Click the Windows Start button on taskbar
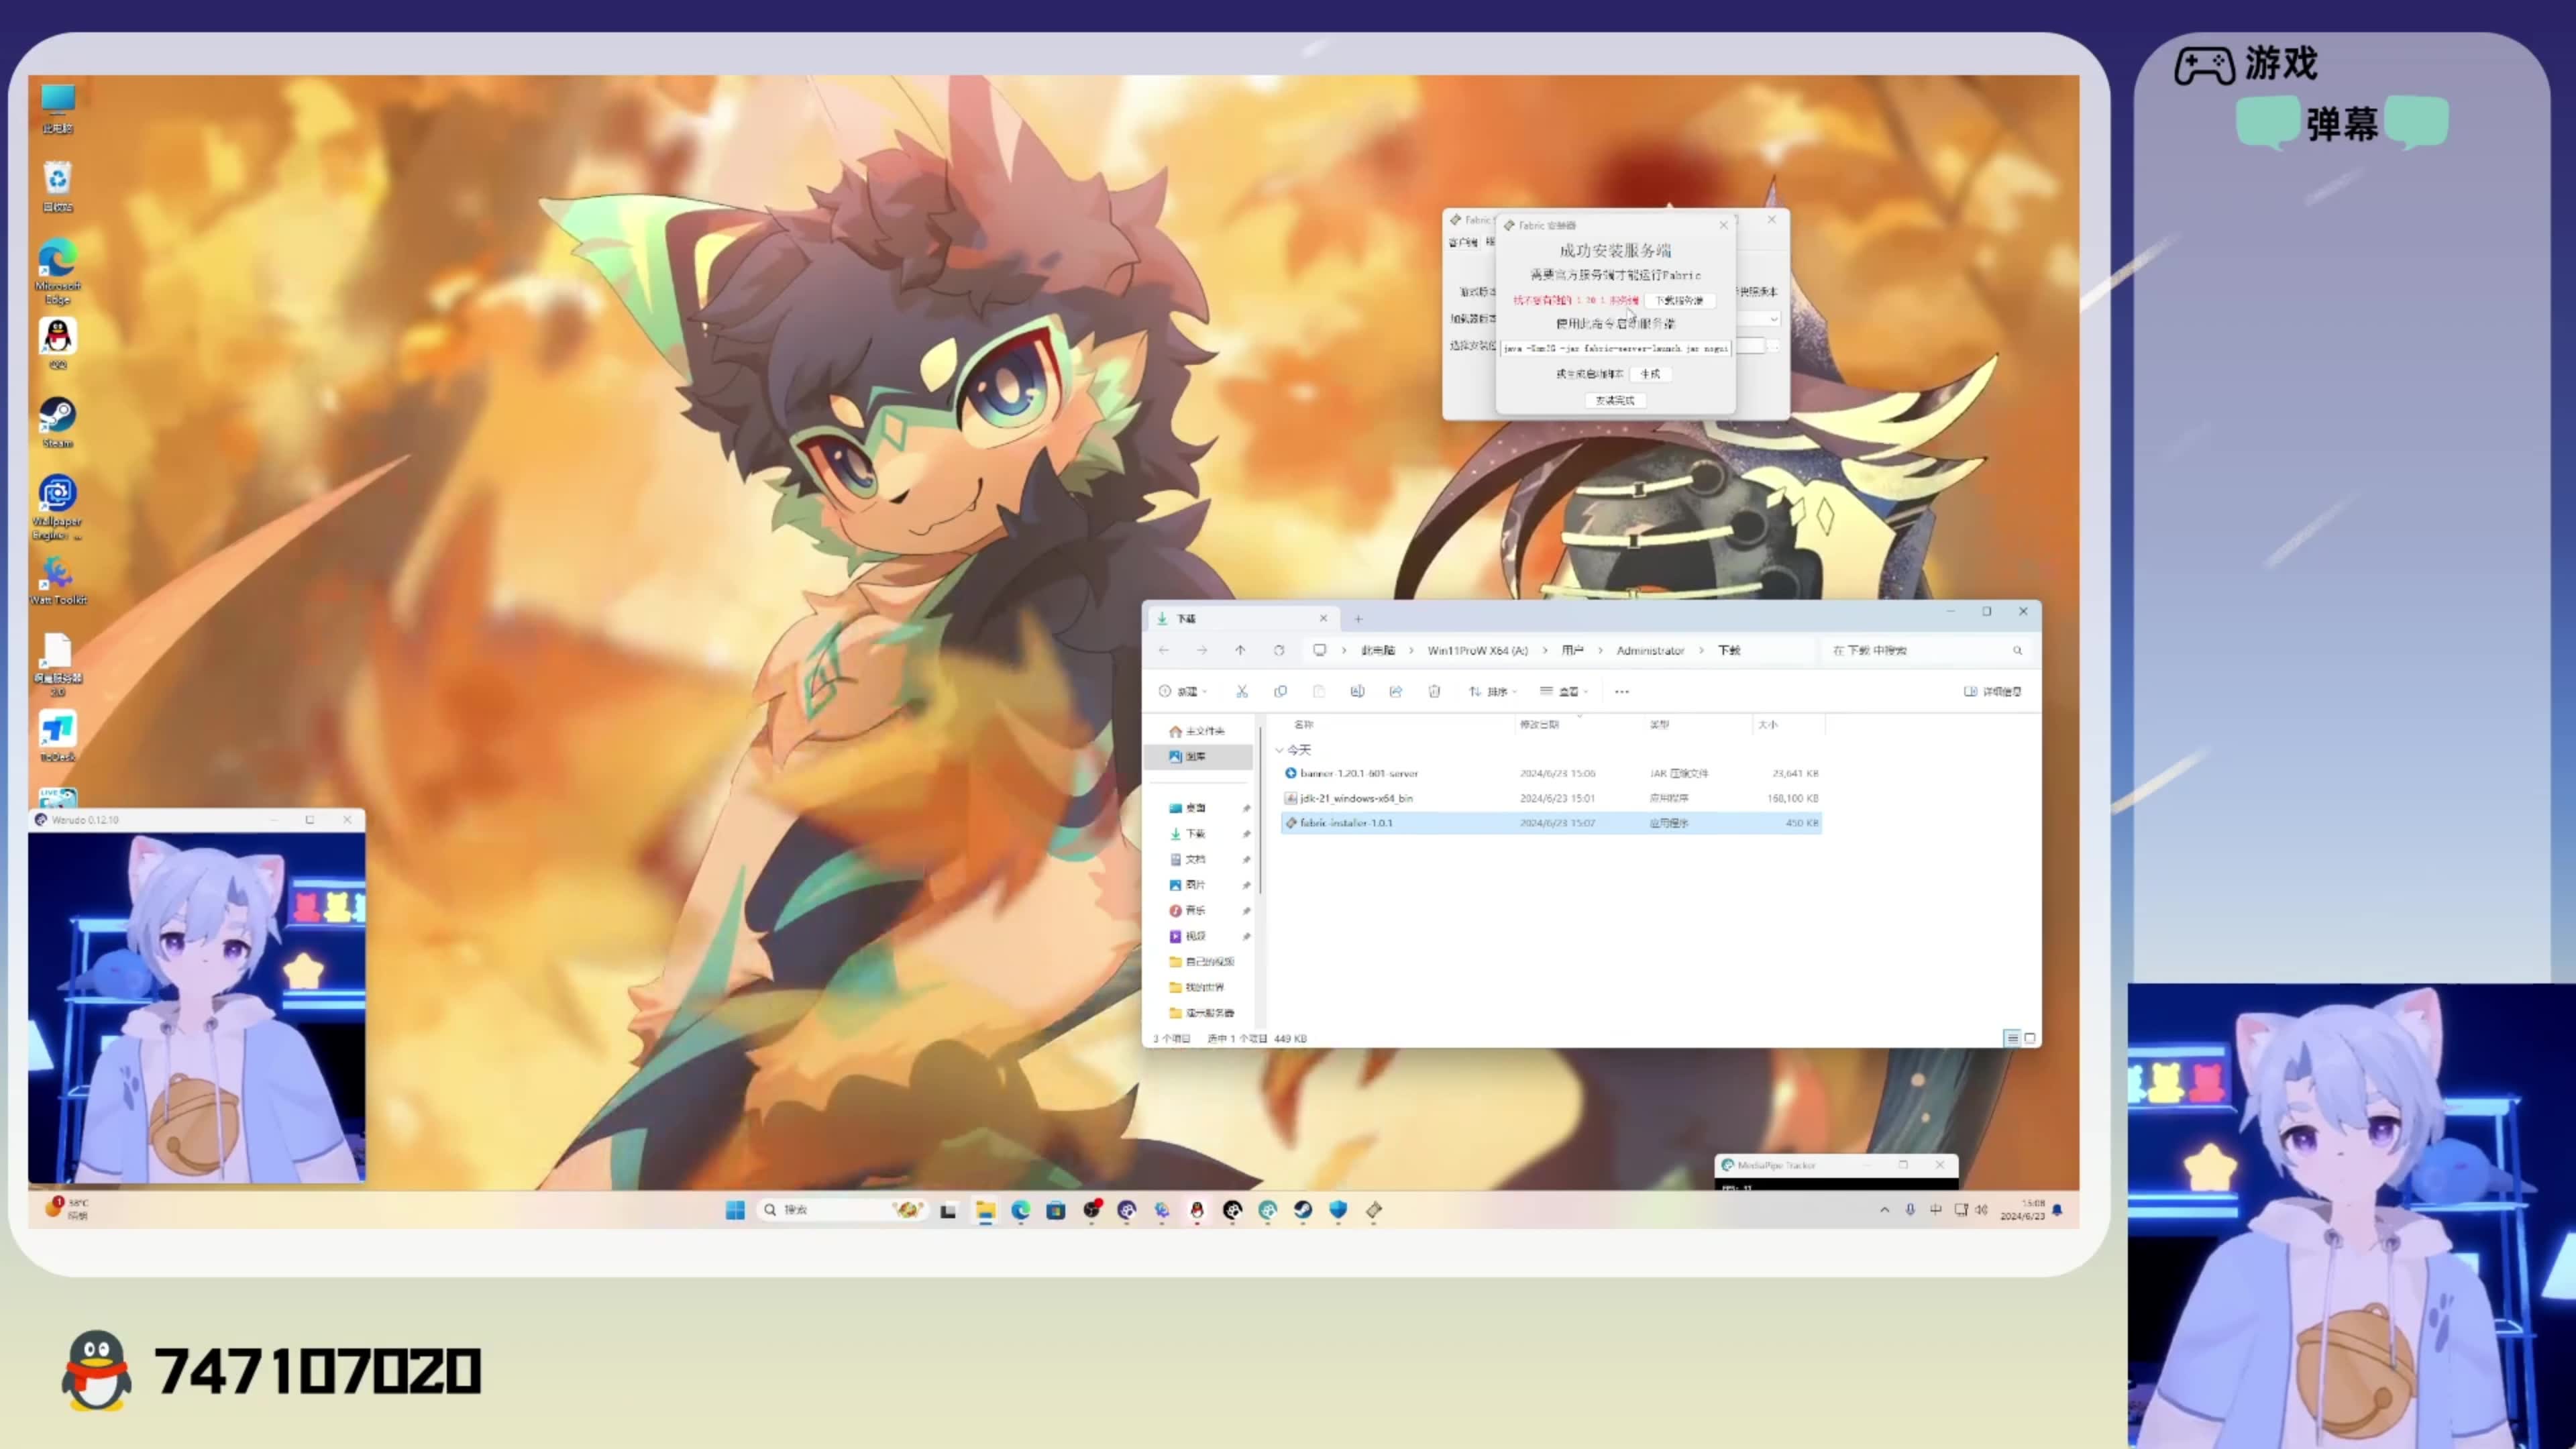Viewport: 2576px width, 1449px height. pyautogui.click(x=735, y=1210)
